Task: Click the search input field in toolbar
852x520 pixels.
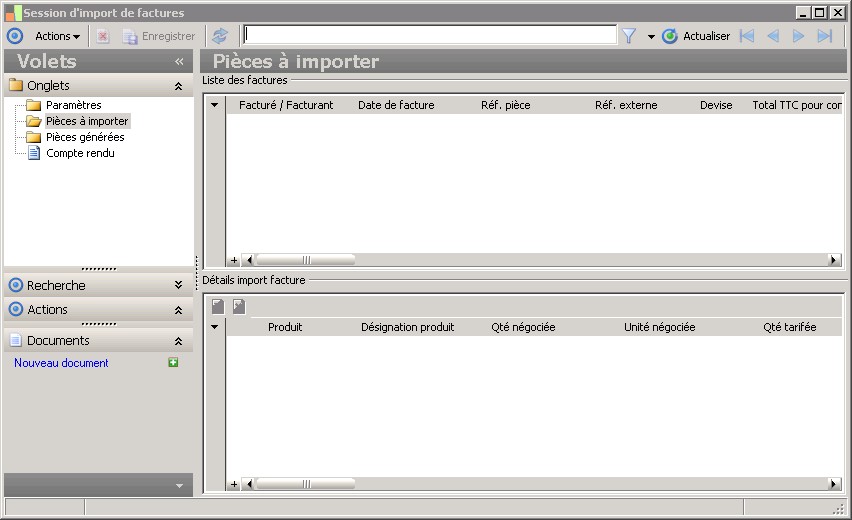Action: click(430, 35)
